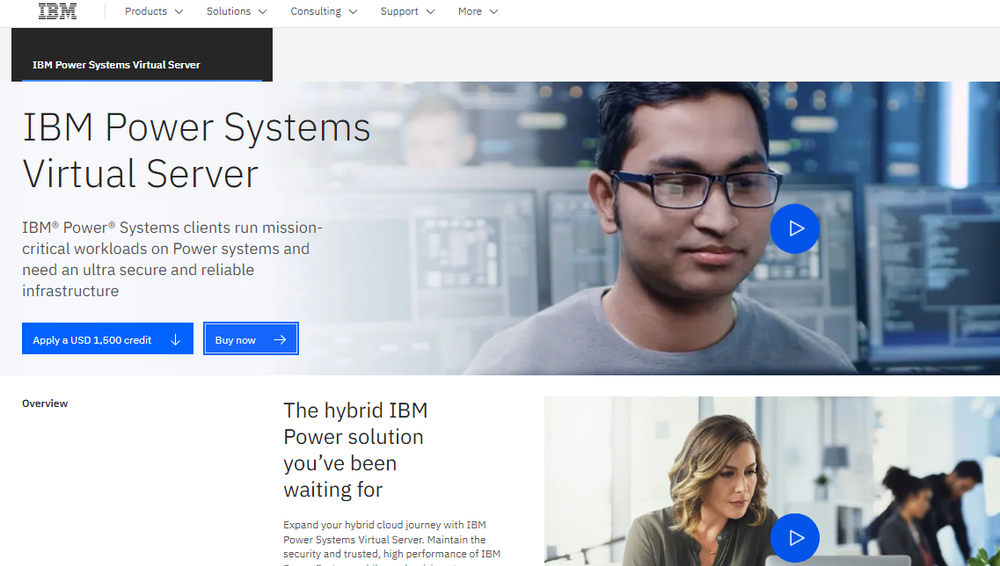
Task: Jump to the Overview section link
Action: click(45, 403)
